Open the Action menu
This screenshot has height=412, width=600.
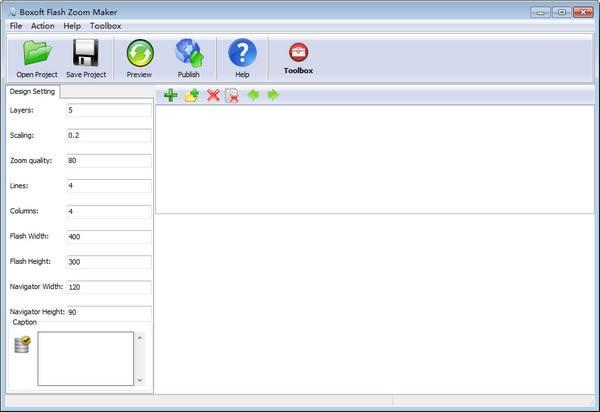(42, 26)
